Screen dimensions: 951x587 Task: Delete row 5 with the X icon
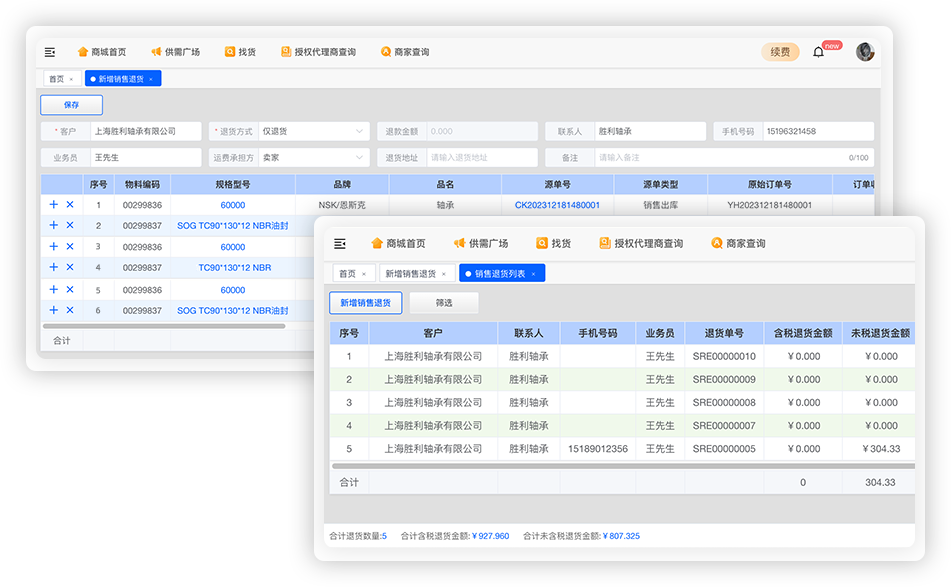tap(70, 290)
